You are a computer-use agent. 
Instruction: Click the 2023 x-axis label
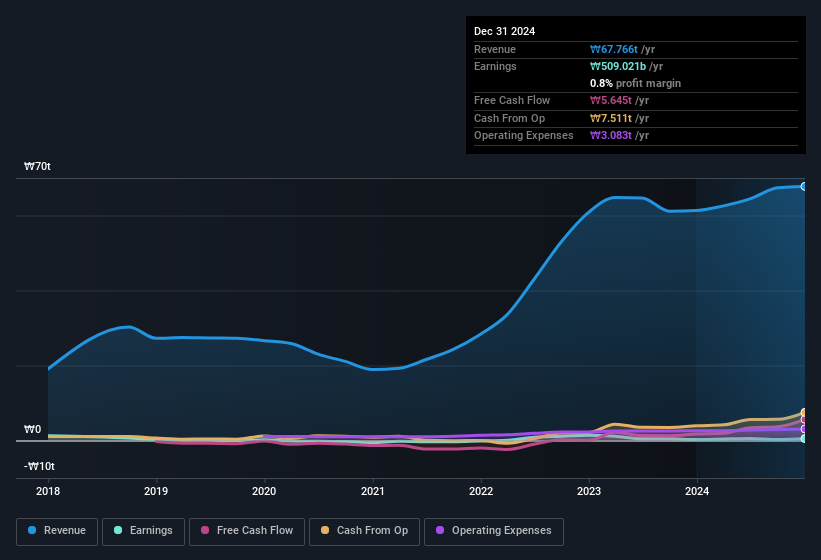point(589,491)
